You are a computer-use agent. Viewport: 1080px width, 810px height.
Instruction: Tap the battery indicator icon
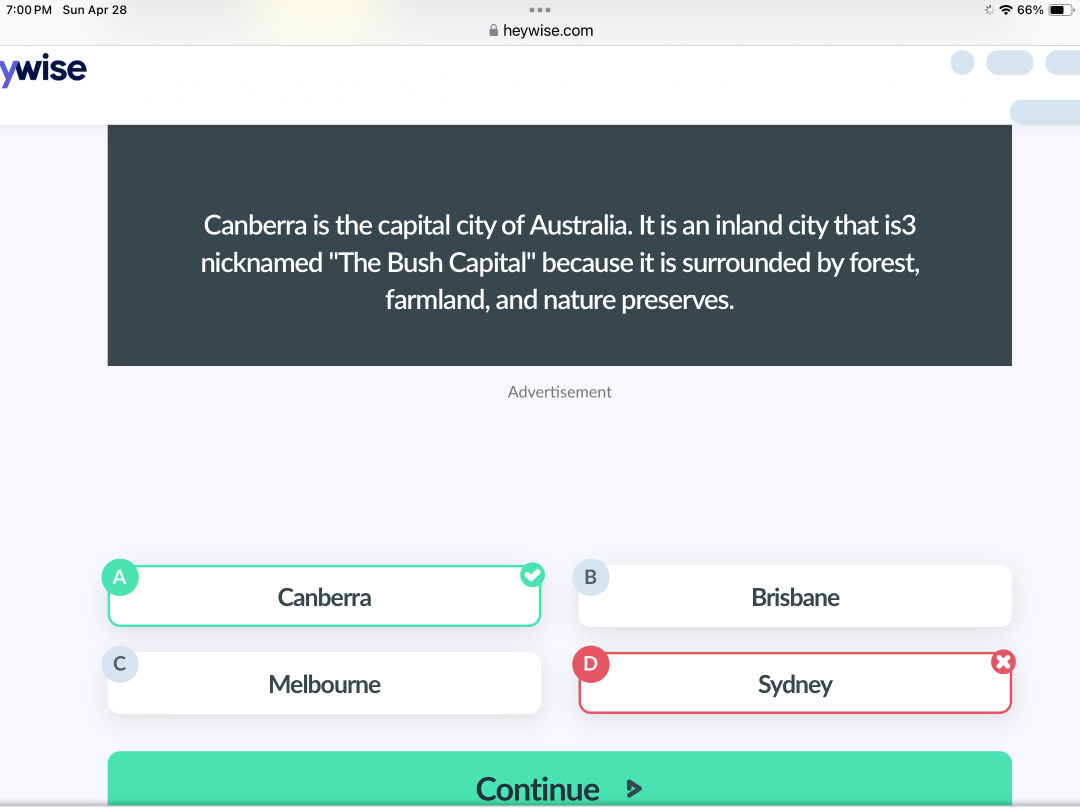pos(1061,10)
